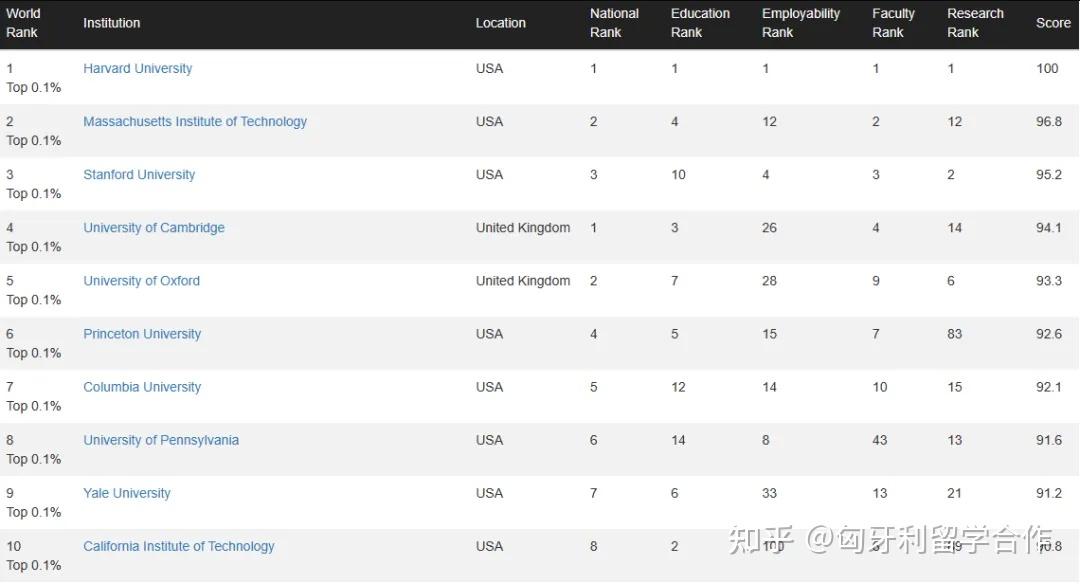Sort by Faculty Rank header
The width and height of the screenshot is (1080, 584).
pos(893,23)
